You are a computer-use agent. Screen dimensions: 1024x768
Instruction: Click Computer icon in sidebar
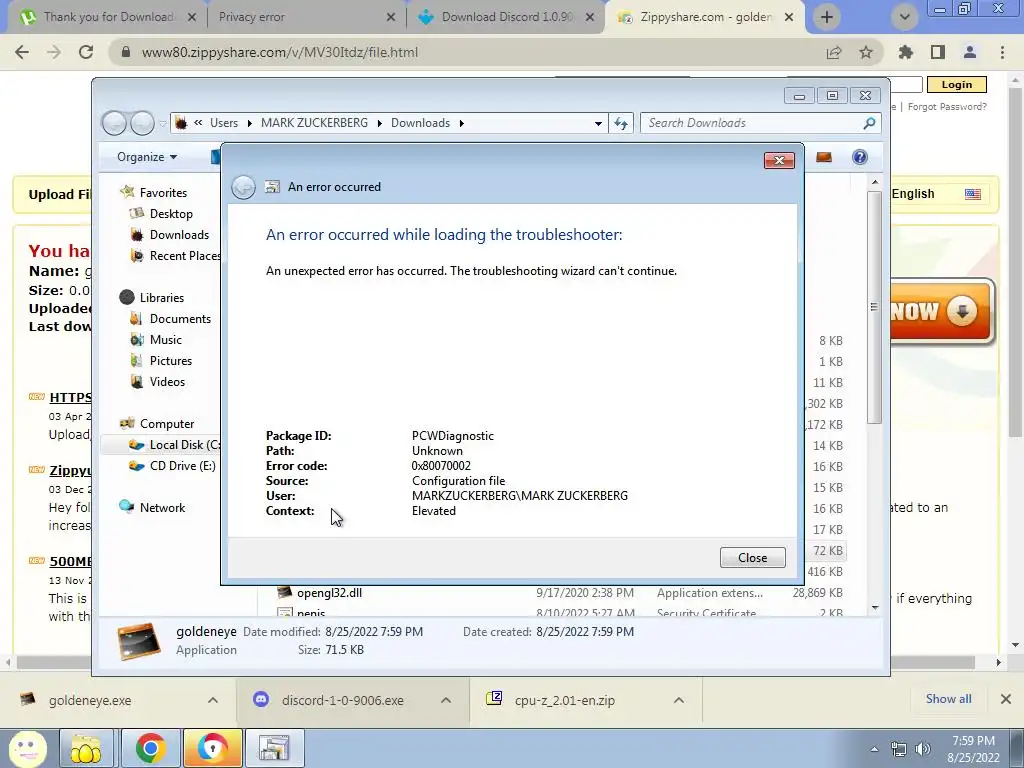click(127, 423)
